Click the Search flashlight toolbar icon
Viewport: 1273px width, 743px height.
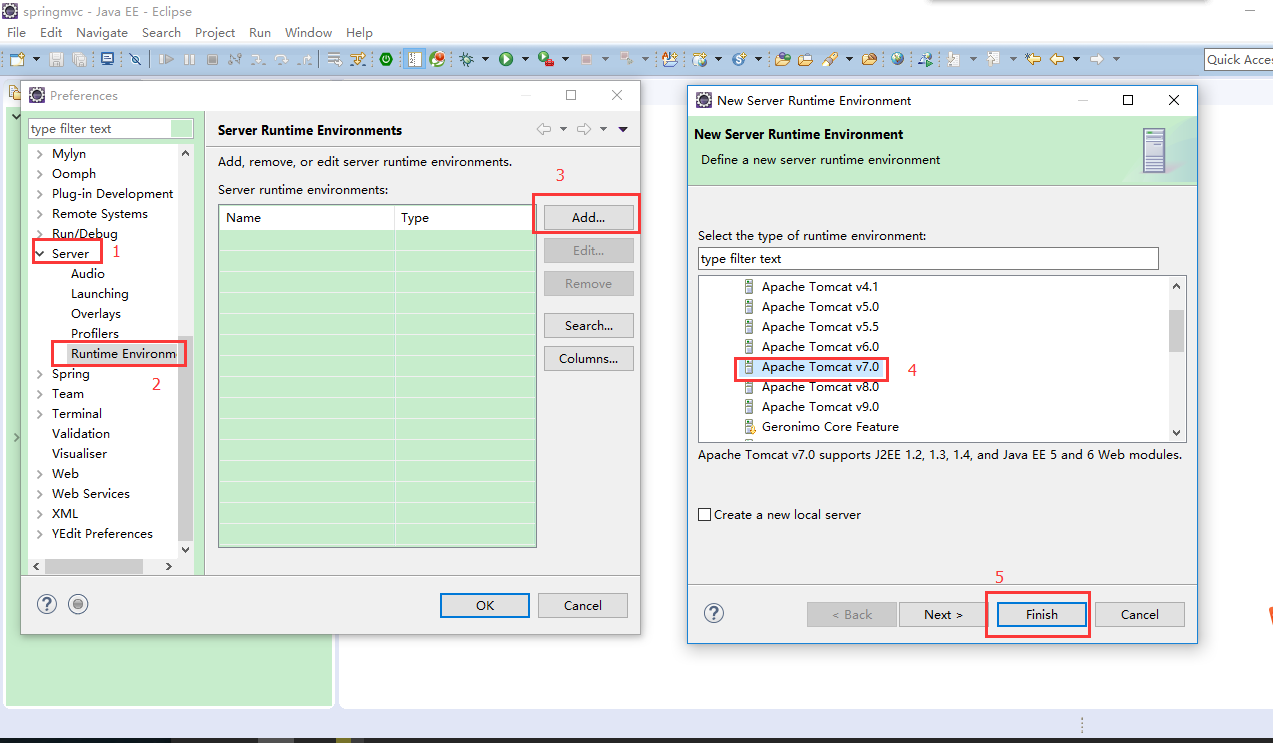830,59
